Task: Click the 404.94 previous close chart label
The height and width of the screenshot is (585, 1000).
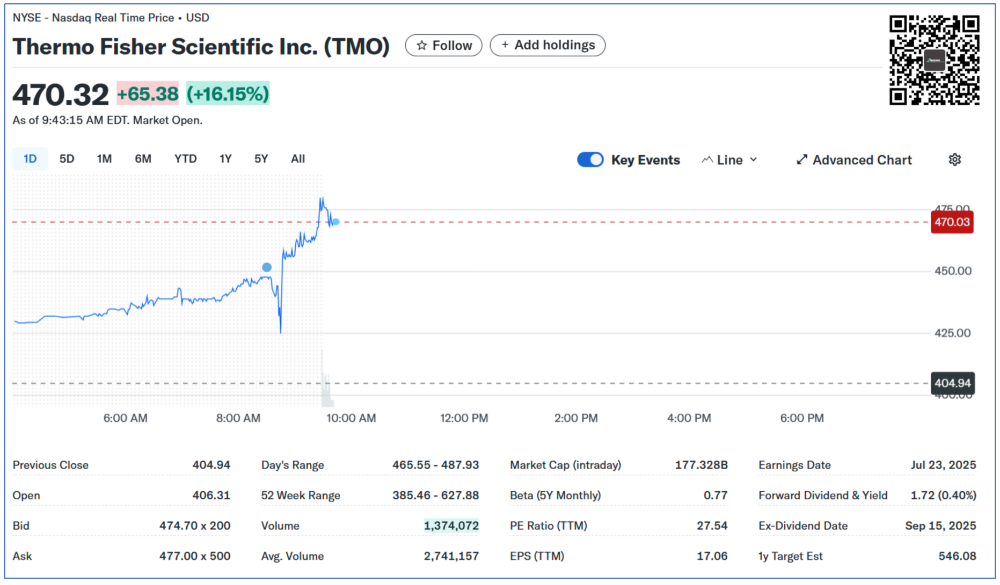Action: coord(952,383)
